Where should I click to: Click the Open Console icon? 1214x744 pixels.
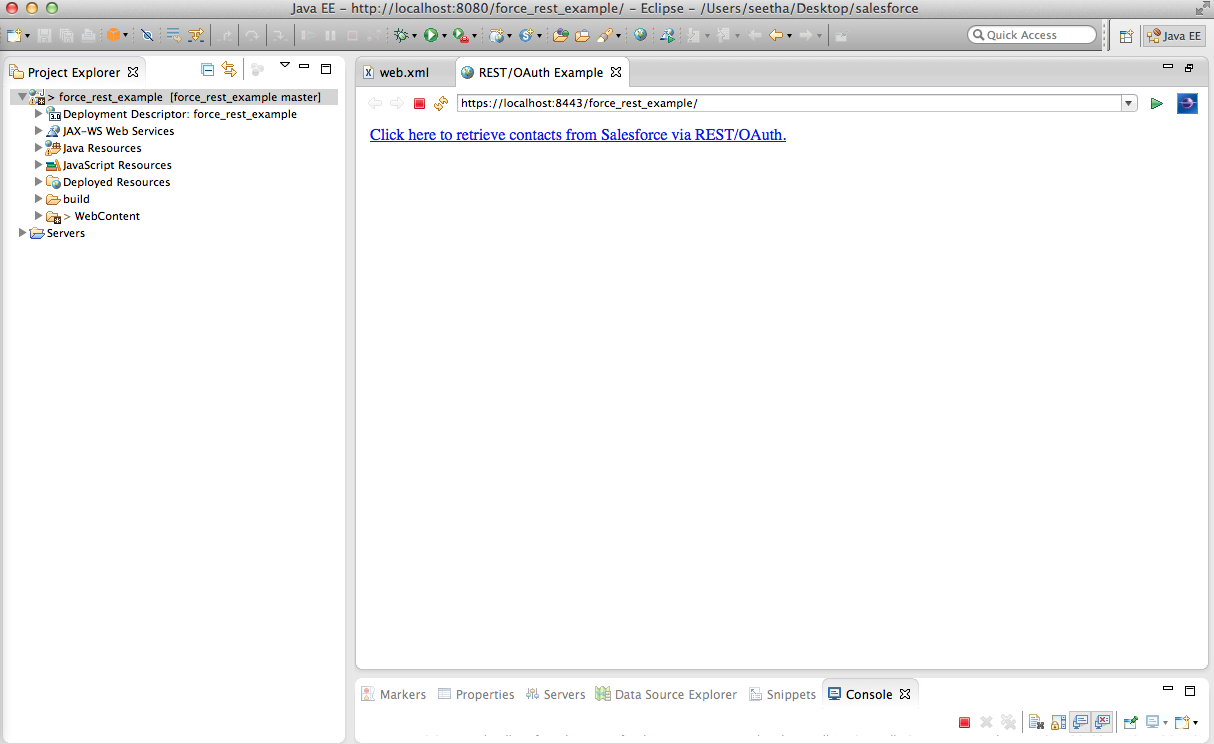click(1184, 722)
